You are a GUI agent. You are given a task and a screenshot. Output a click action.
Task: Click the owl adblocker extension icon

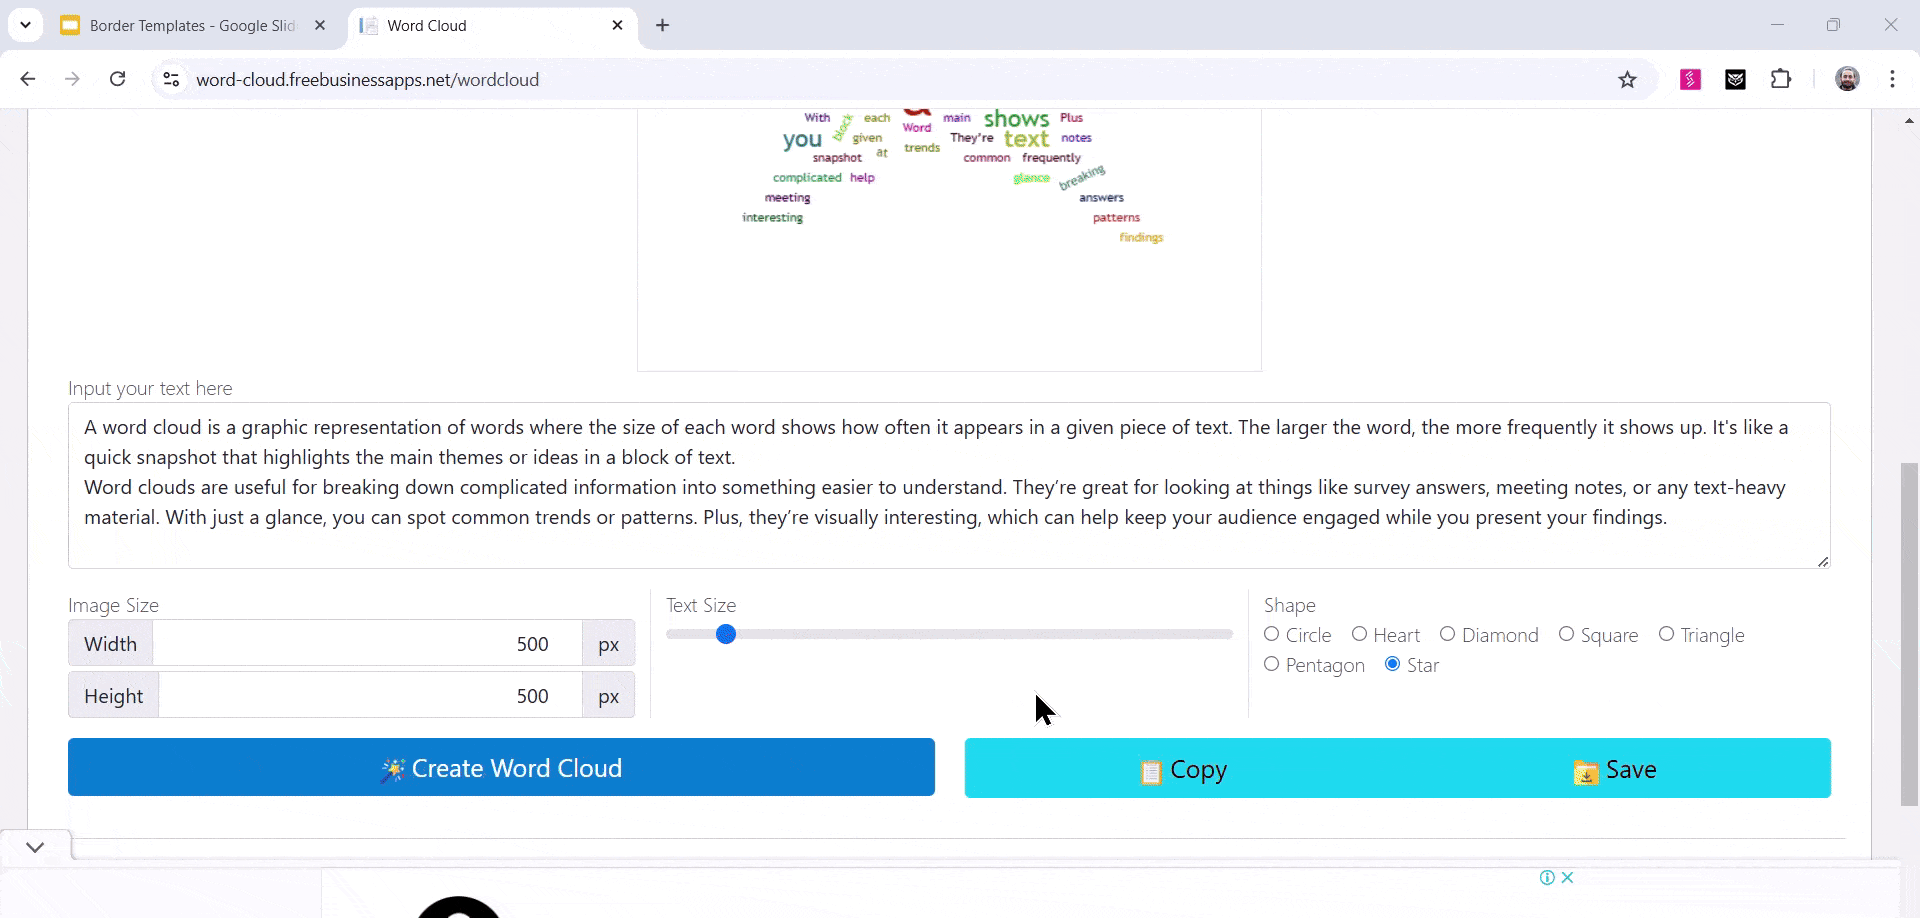click(1737, 79)
